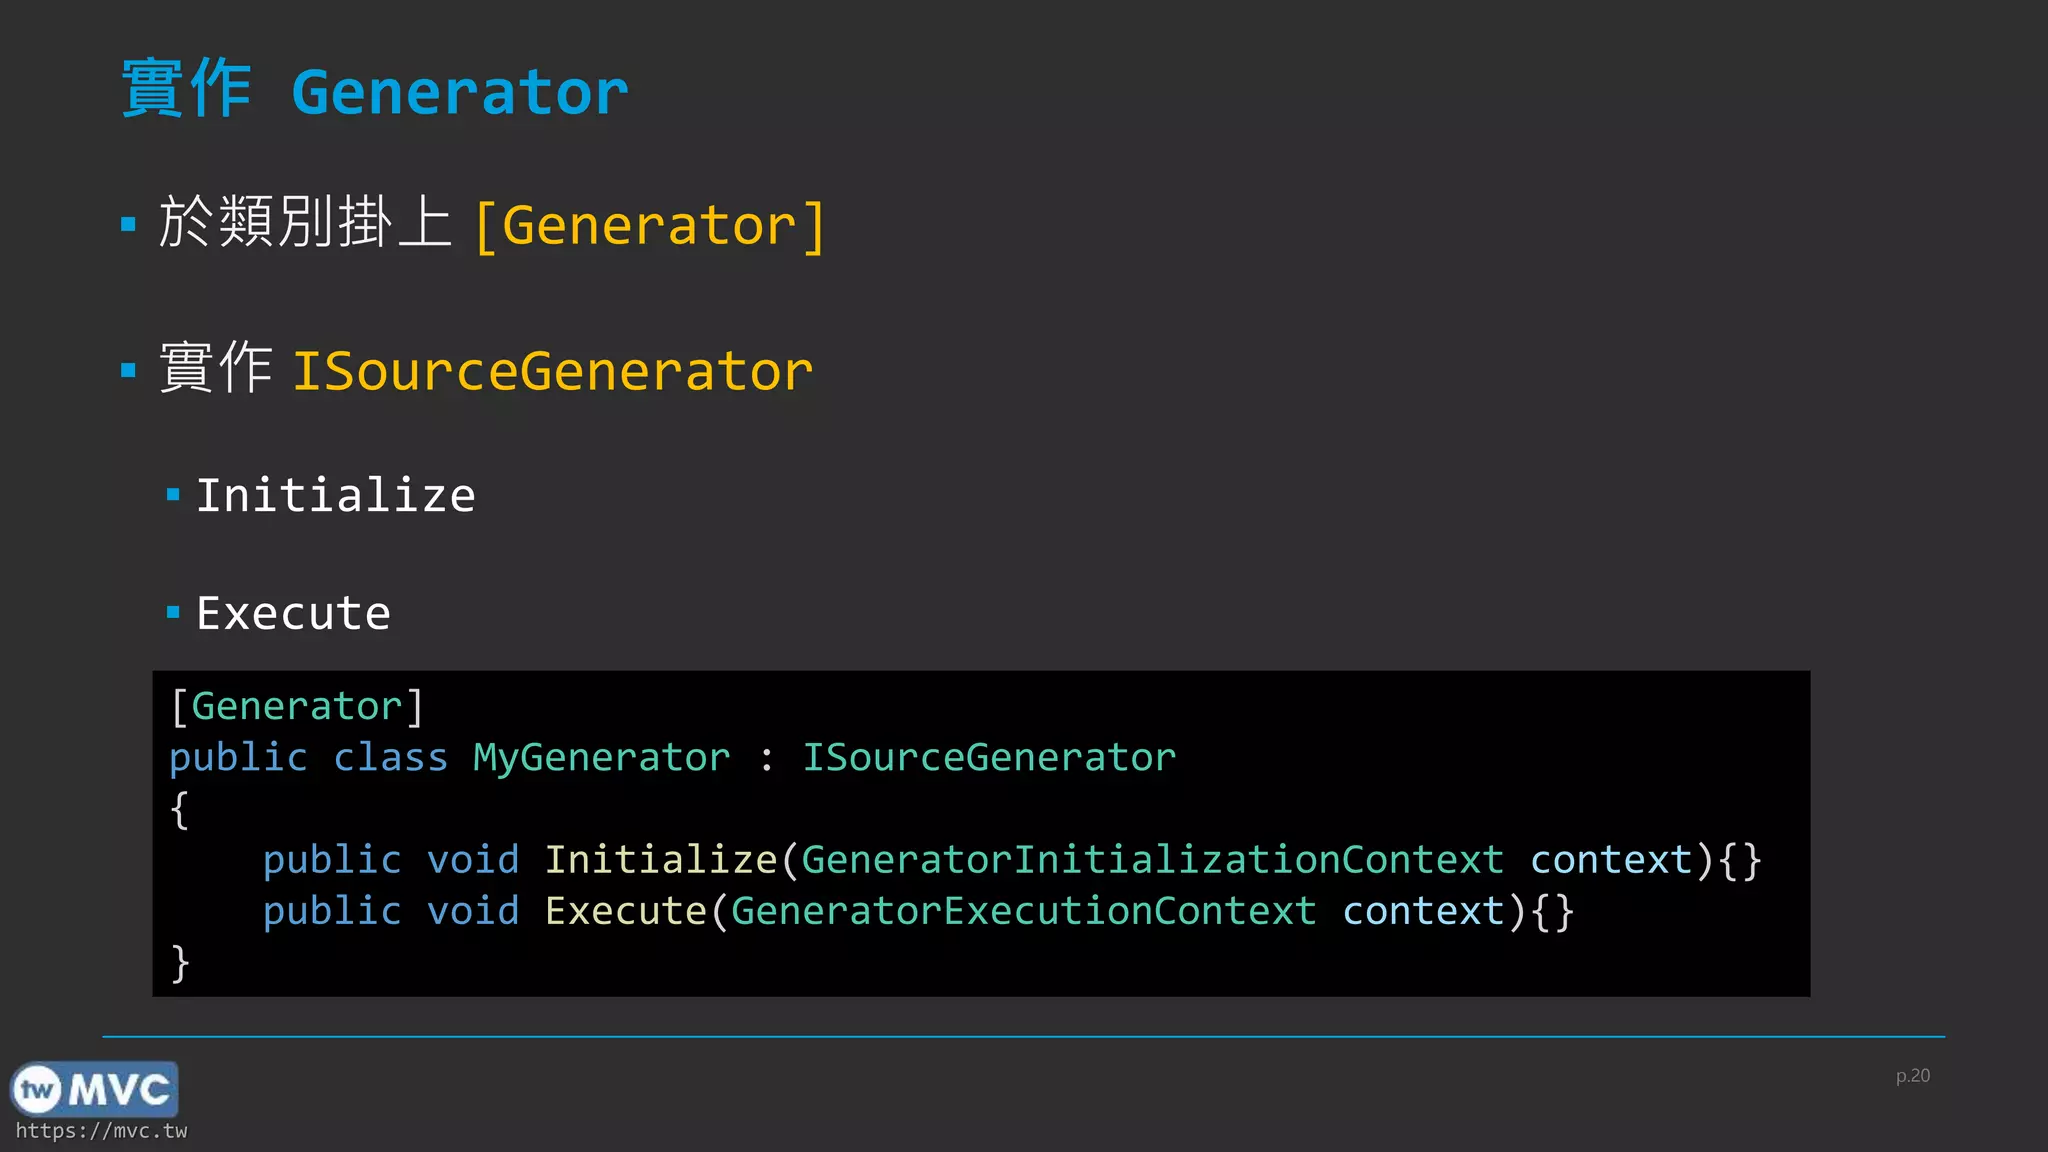
Task: Click the yellow 'ISourceGenerator' bullet text
Action: coord(553,371)
